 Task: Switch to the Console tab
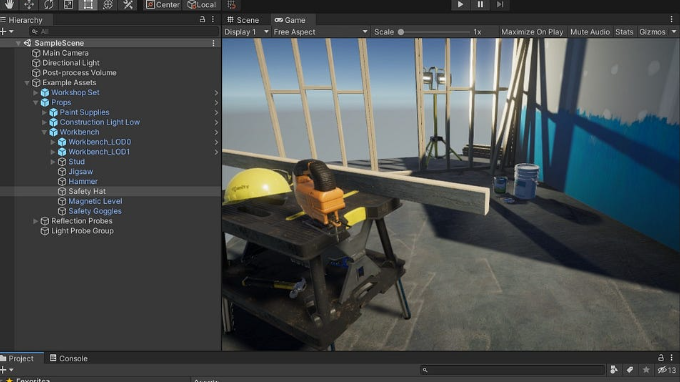click(x=69, y=359)
